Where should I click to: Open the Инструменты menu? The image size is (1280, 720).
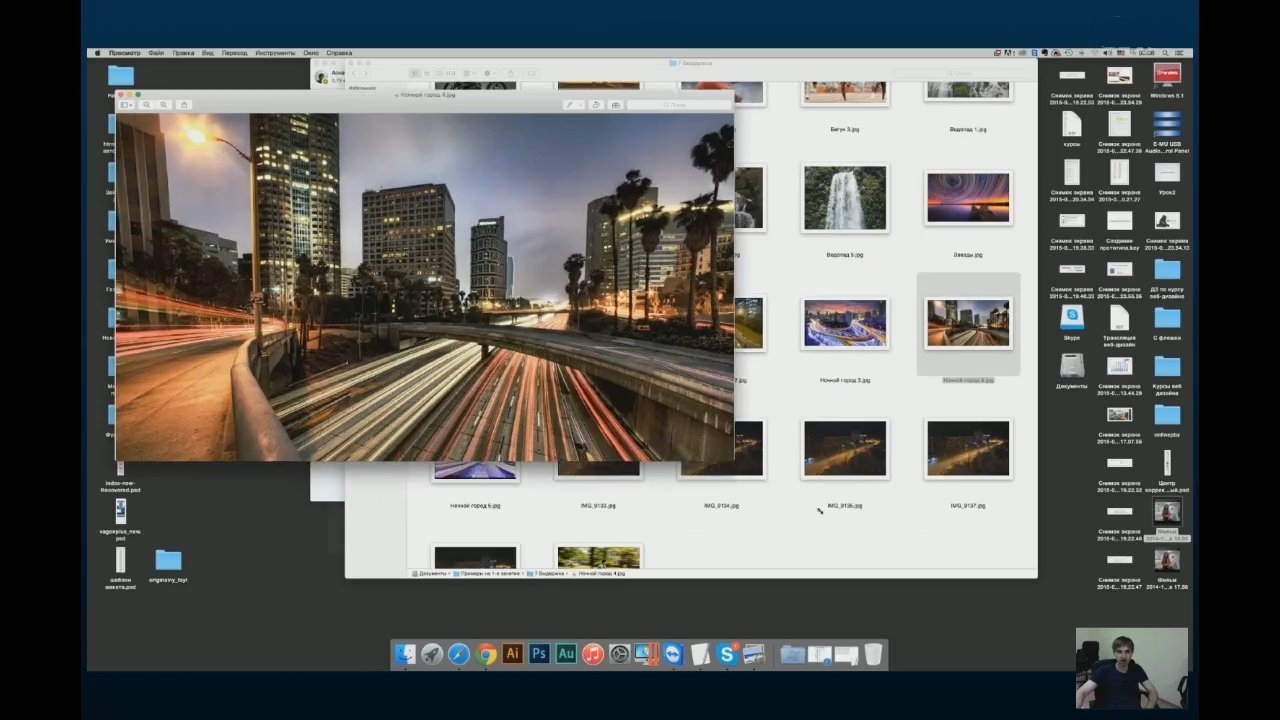tap(275, 53)
